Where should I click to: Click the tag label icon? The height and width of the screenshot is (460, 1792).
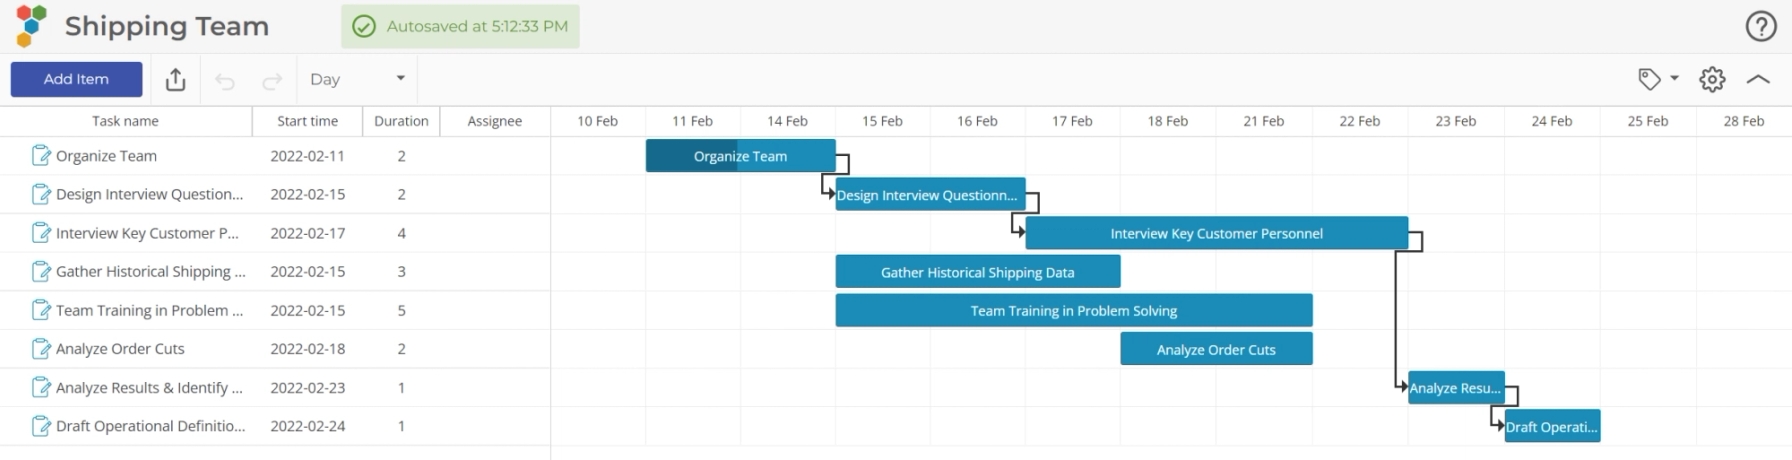(1649, 79)
